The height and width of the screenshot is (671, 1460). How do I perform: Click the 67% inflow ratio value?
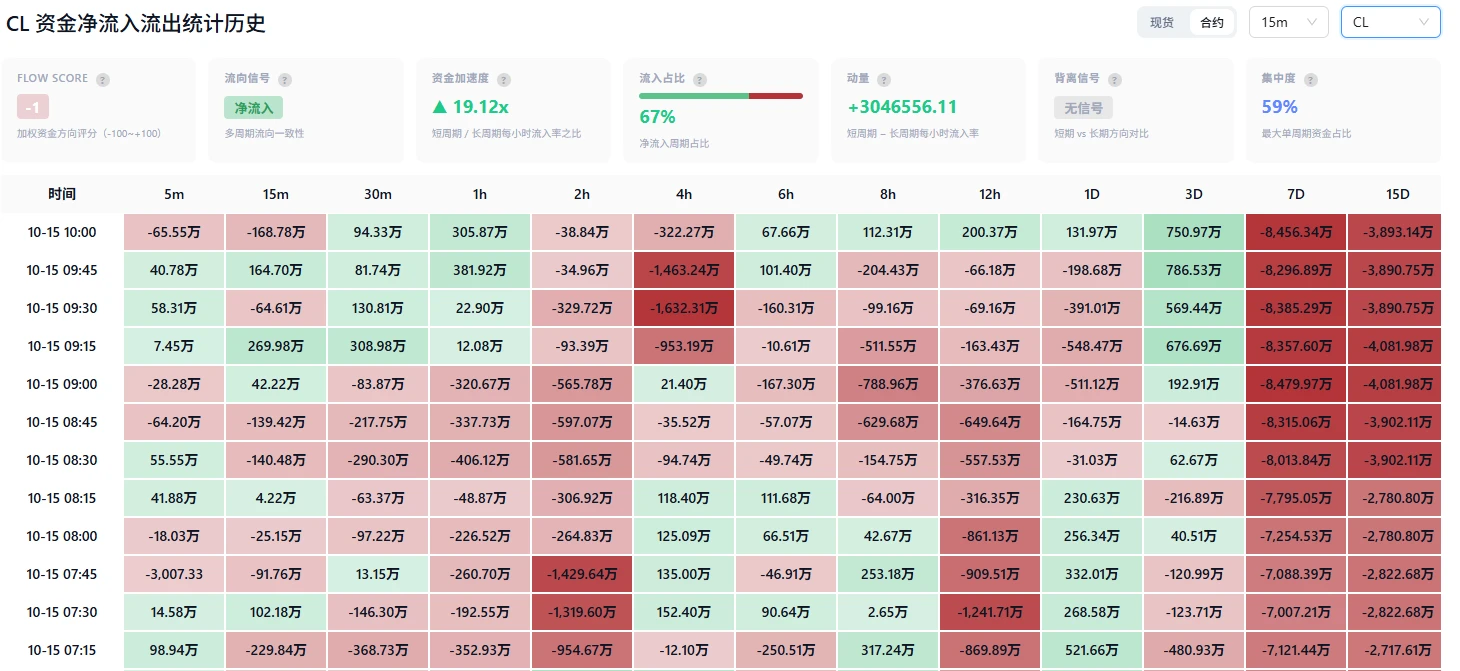point(657,117)
